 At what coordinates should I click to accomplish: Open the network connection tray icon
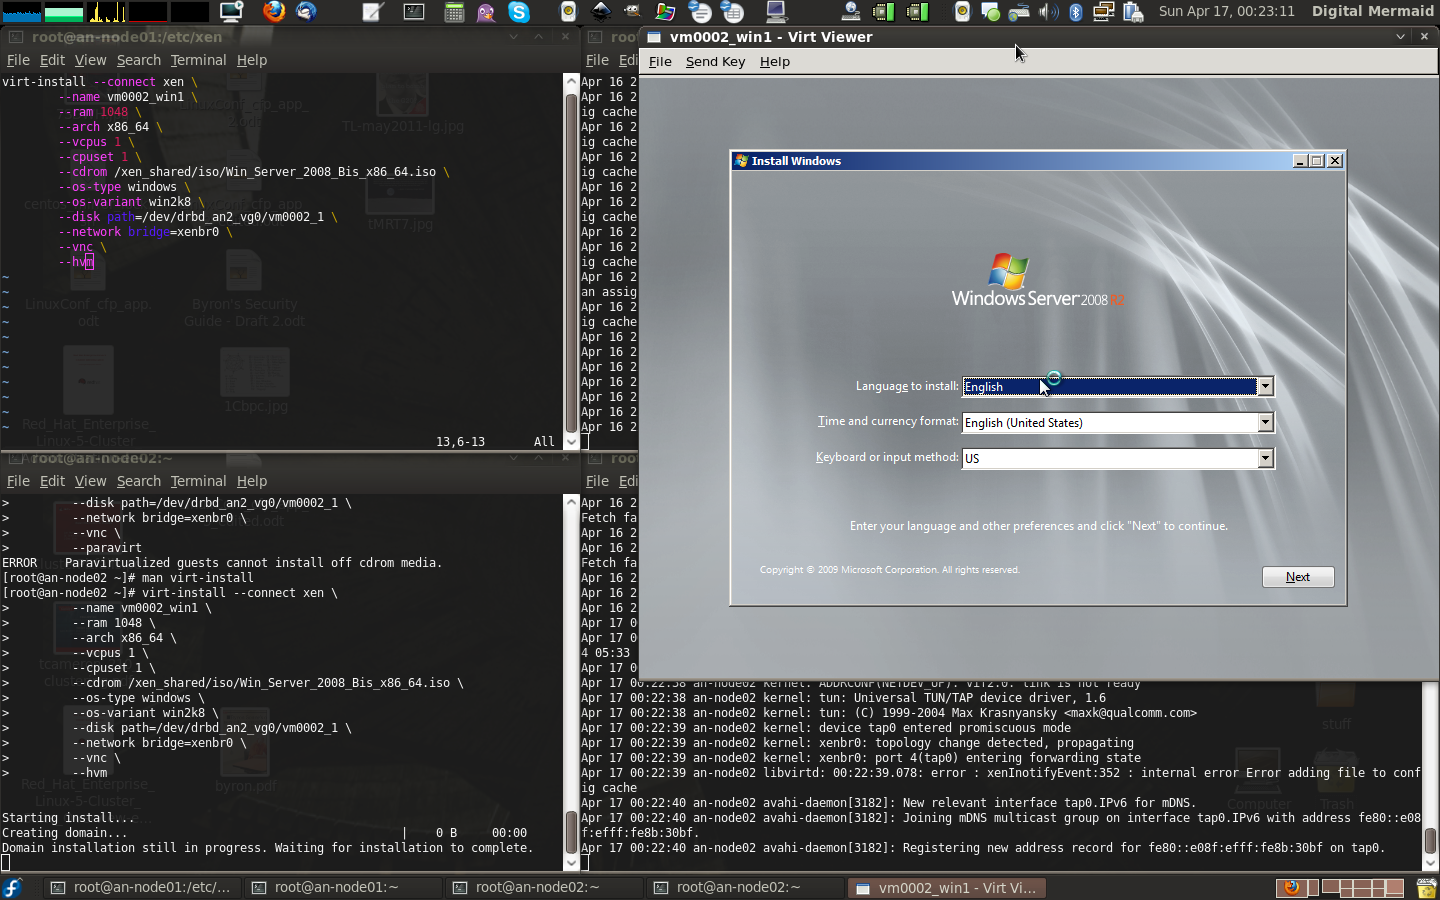tap(1104, 12)
